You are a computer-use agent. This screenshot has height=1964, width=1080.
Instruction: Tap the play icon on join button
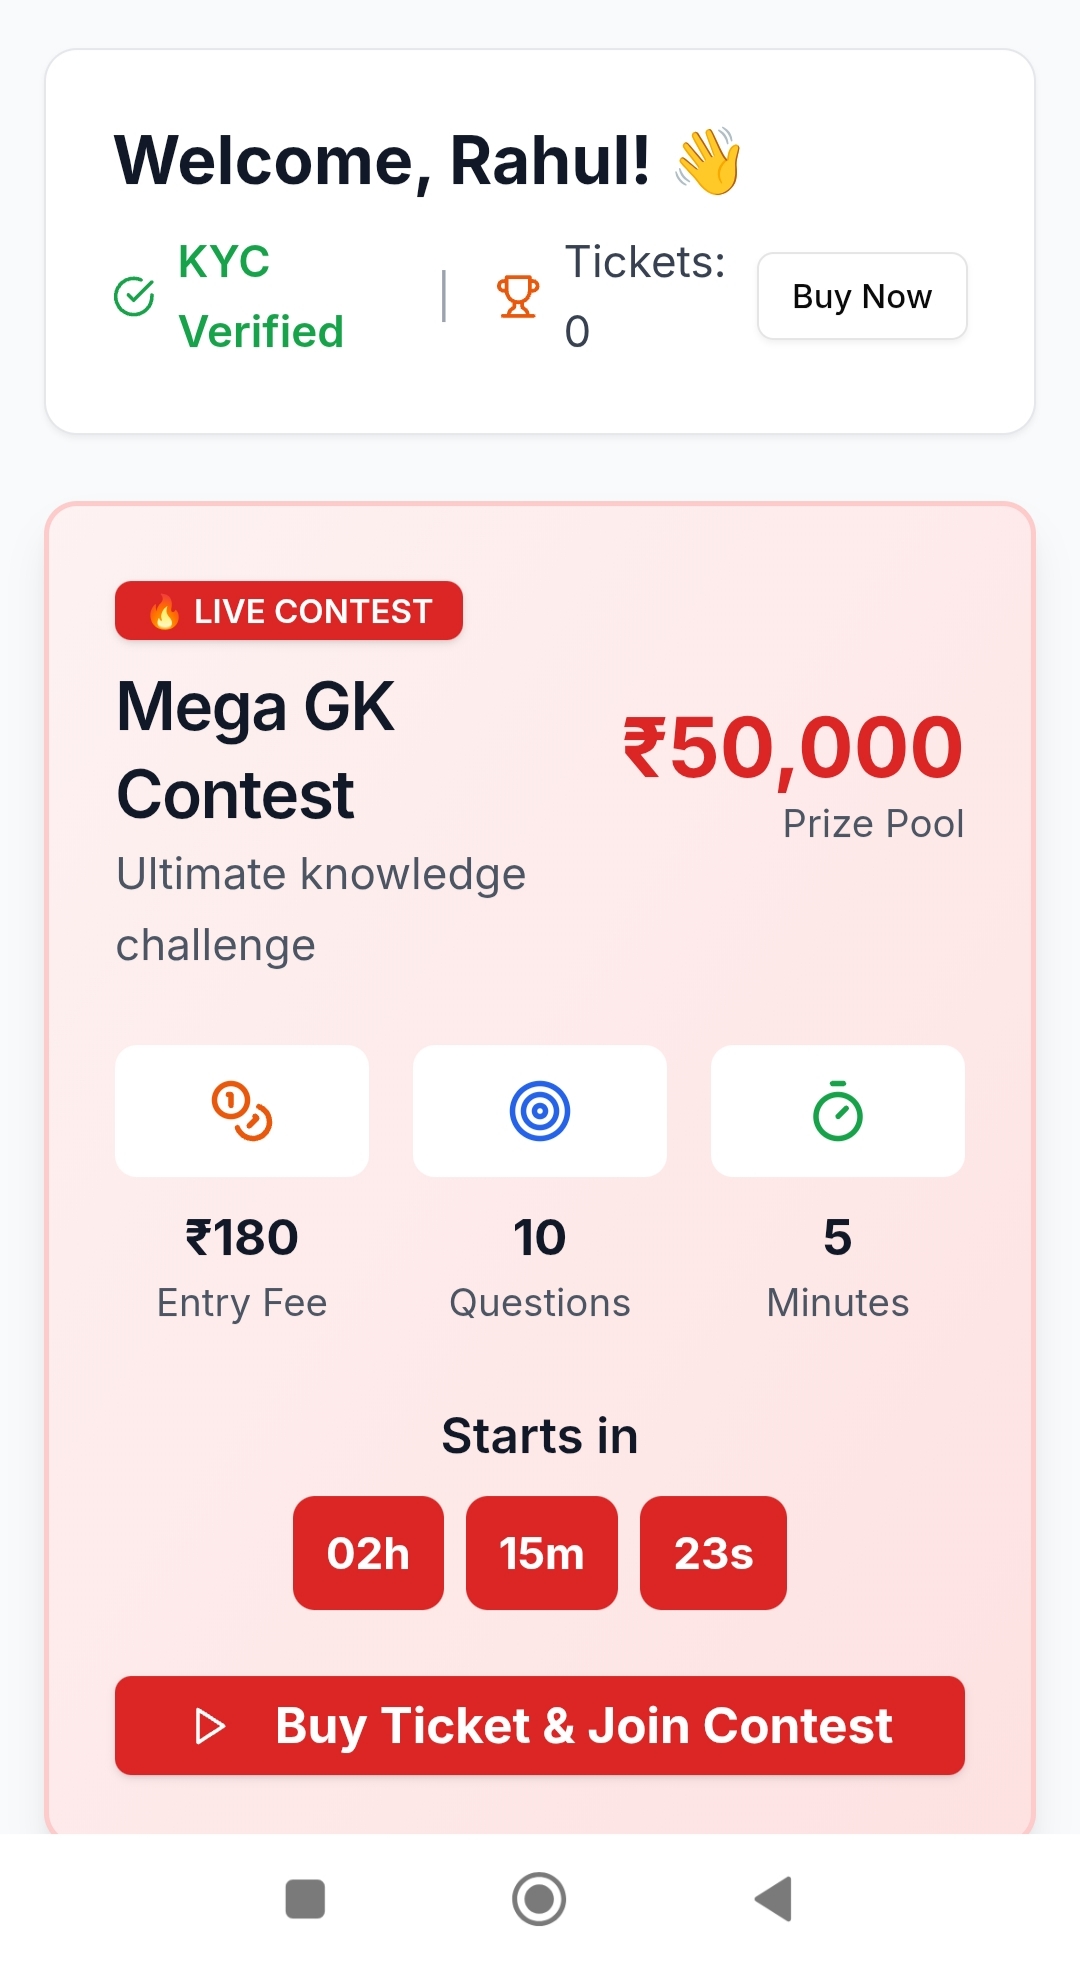210,1726
